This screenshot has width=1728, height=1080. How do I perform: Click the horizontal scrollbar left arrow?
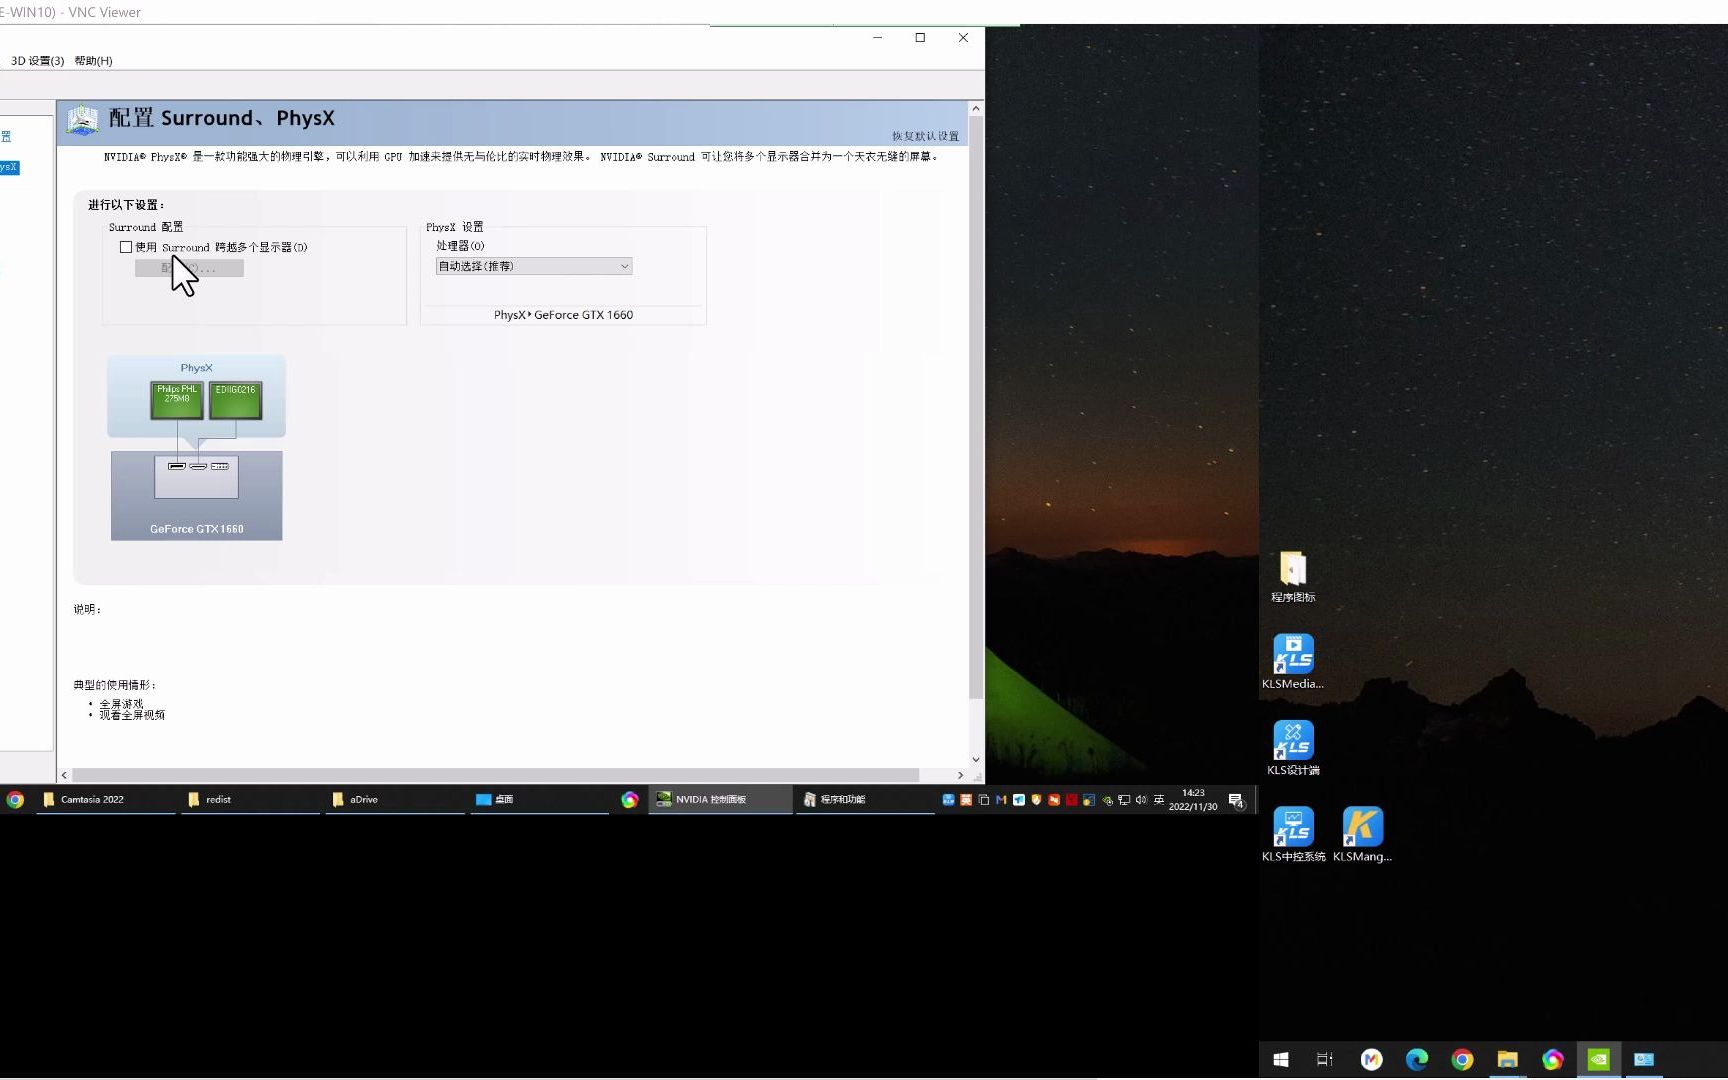pyautogui.click(x=64, y=775)
